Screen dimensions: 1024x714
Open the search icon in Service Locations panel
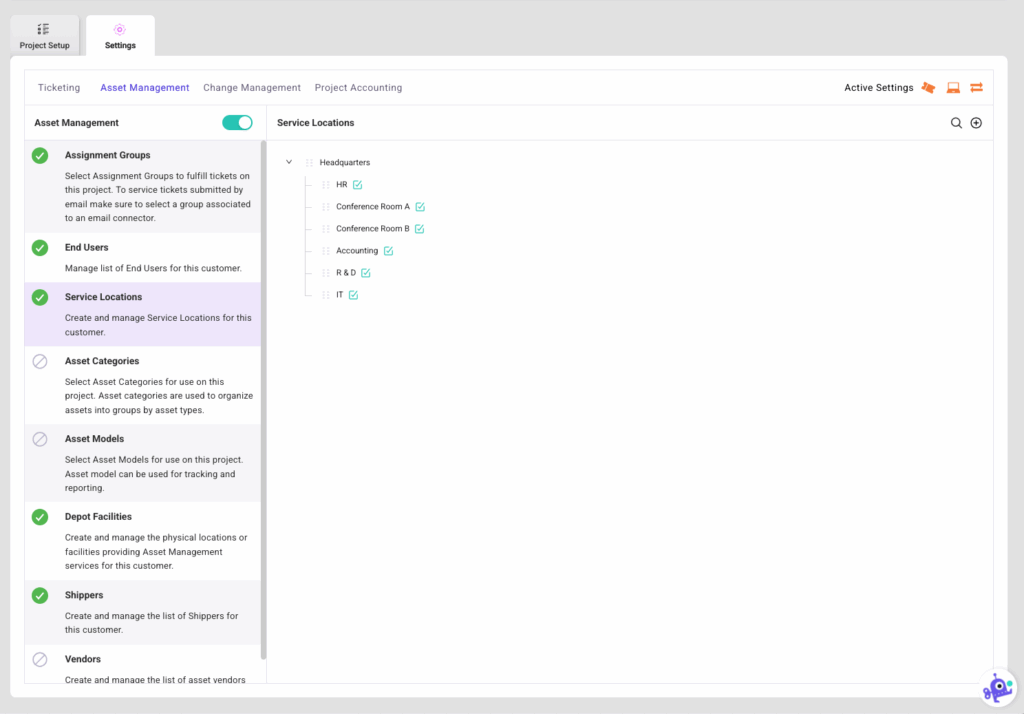click(x=956, y=122)
